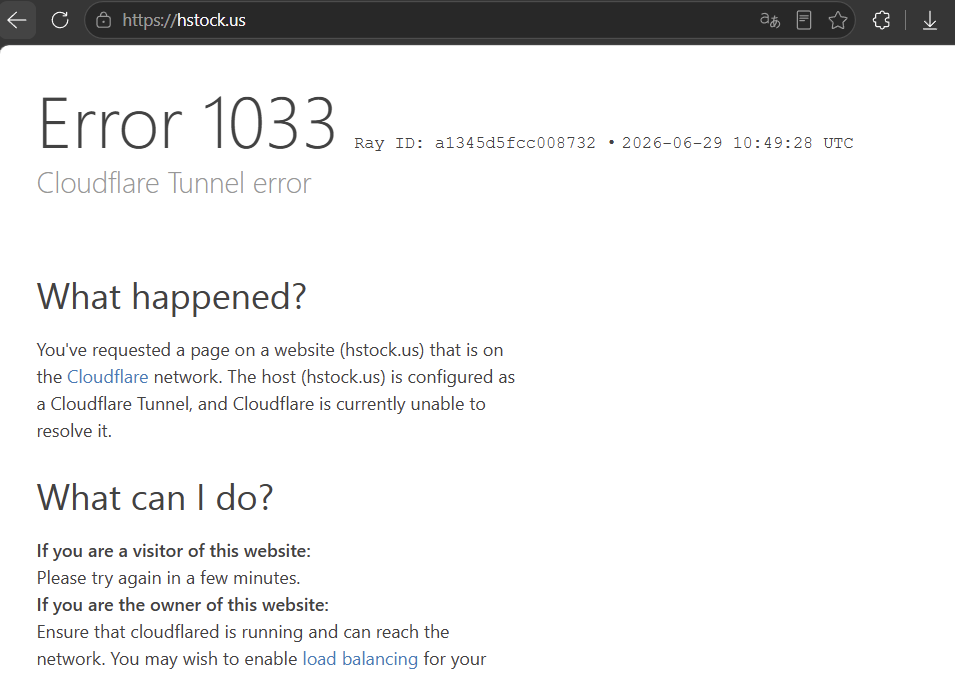Select the What happened? heading
This screenshot has height=677, width=955.
171,296
